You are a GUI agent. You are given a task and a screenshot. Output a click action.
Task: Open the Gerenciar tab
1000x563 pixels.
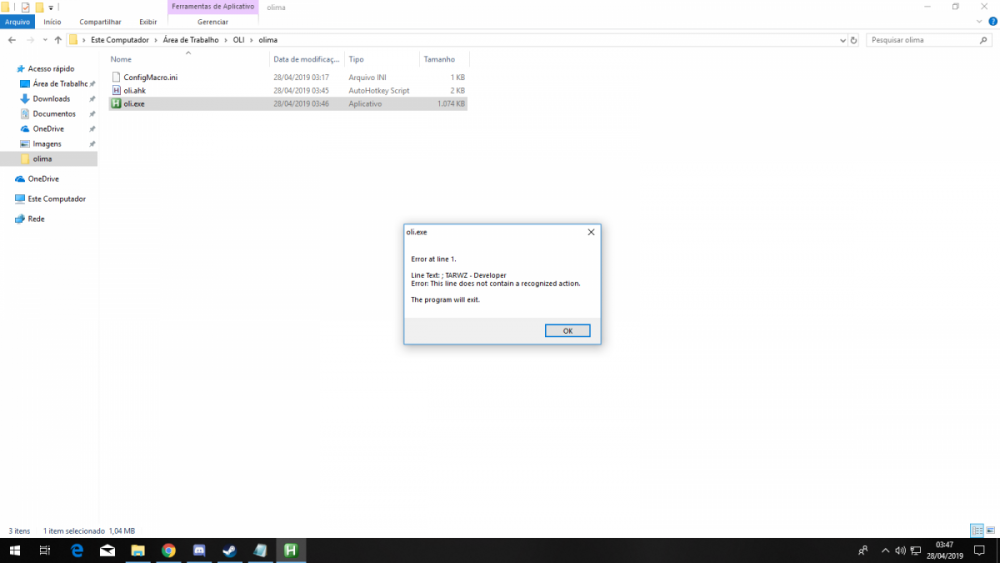212,22
